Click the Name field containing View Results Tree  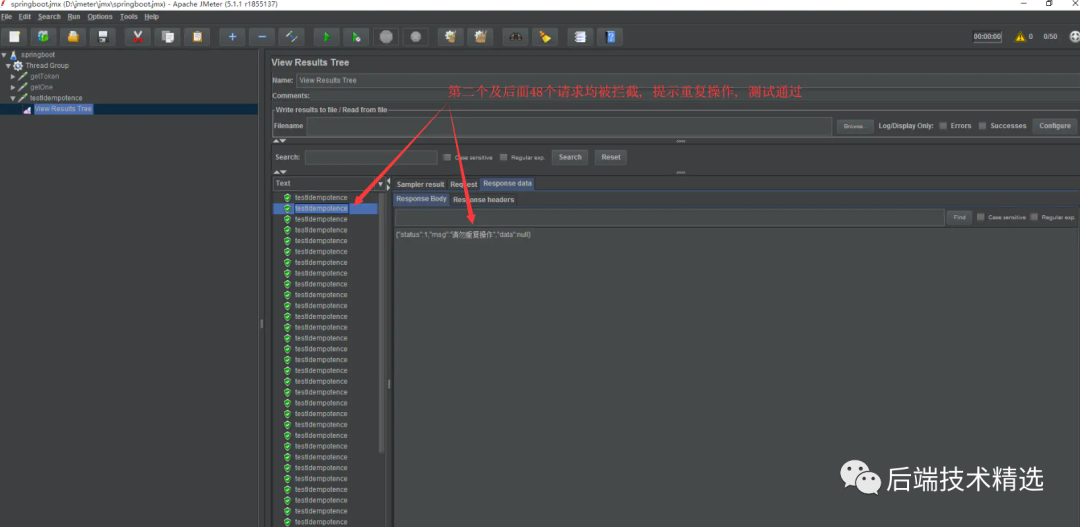coord(687,81)
